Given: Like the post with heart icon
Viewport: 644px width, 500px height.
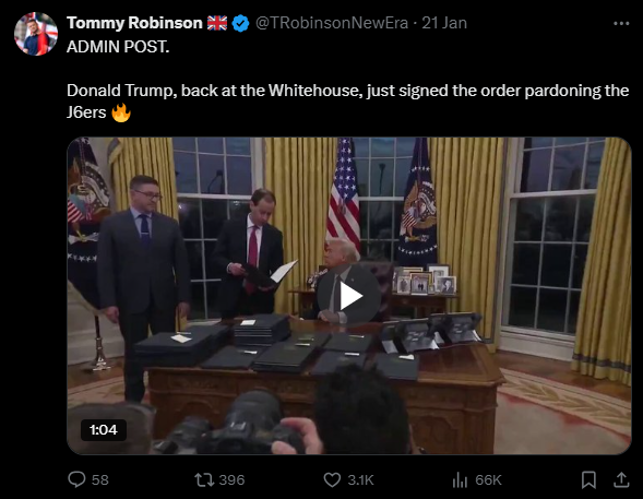Looking at the screenshot, I should (x=332, y=479).
